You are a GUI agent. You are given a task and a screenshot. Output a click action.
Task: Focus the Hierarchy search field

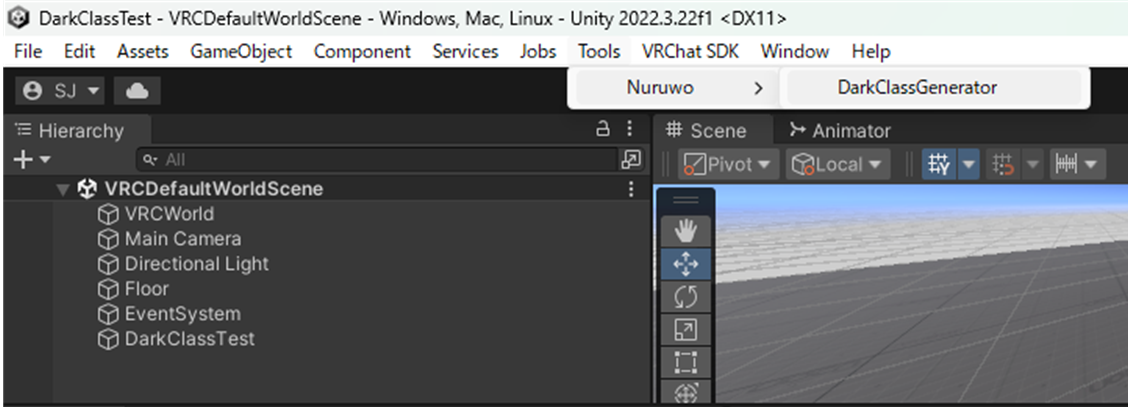(x=377, y=160)
